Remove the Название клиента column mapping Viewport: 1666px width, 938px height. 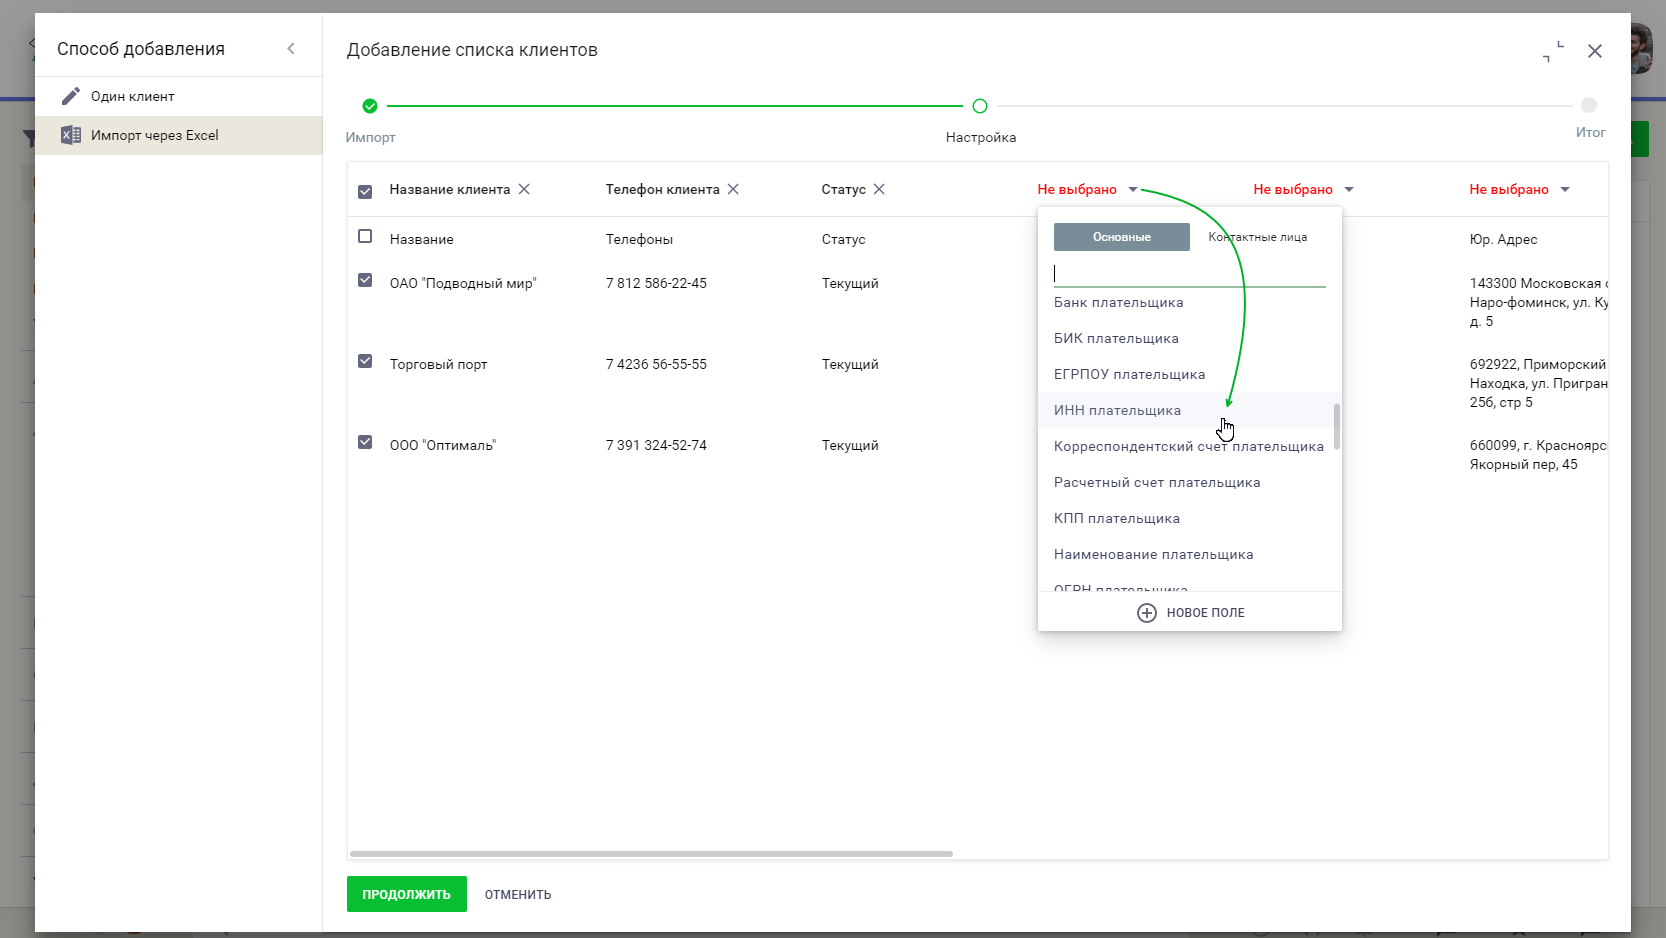pyautogui.click(x=524, y=189)
